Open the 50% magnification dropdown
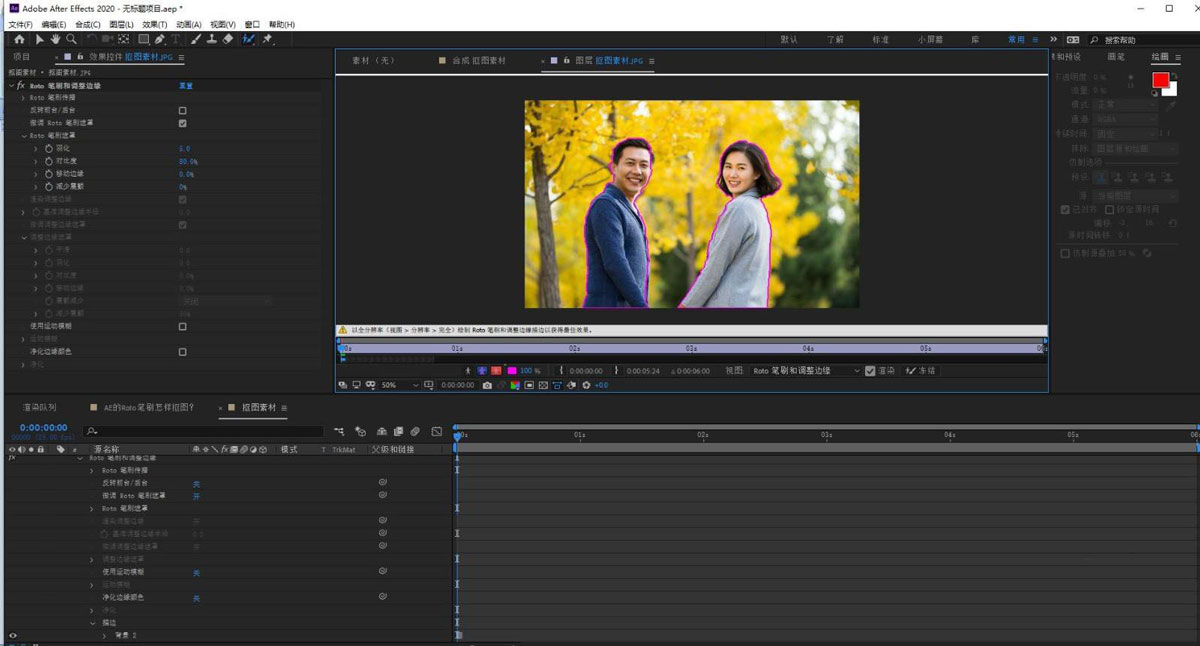Viewport: 1200px width, 646px height. click(401, 385)
